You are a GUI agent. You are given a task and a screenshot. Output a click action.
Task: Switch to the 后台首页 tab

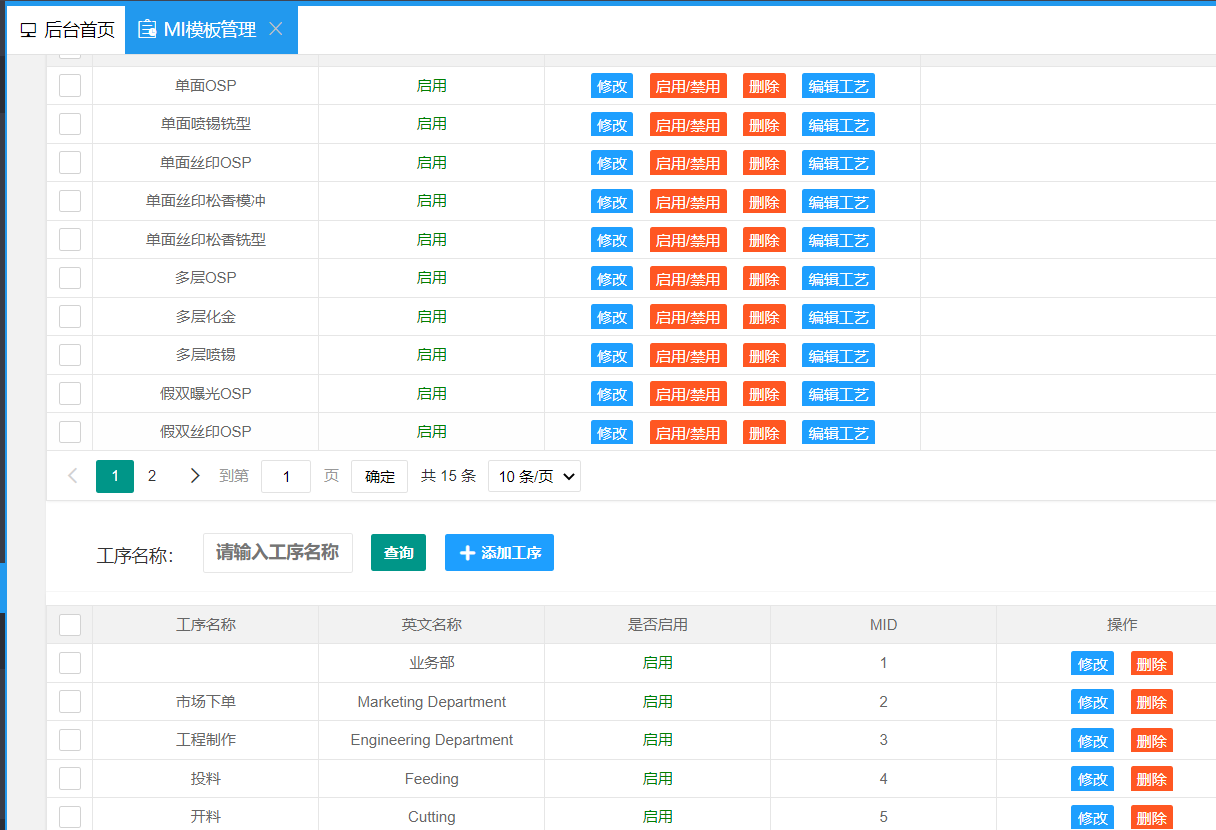coord(68,30)
